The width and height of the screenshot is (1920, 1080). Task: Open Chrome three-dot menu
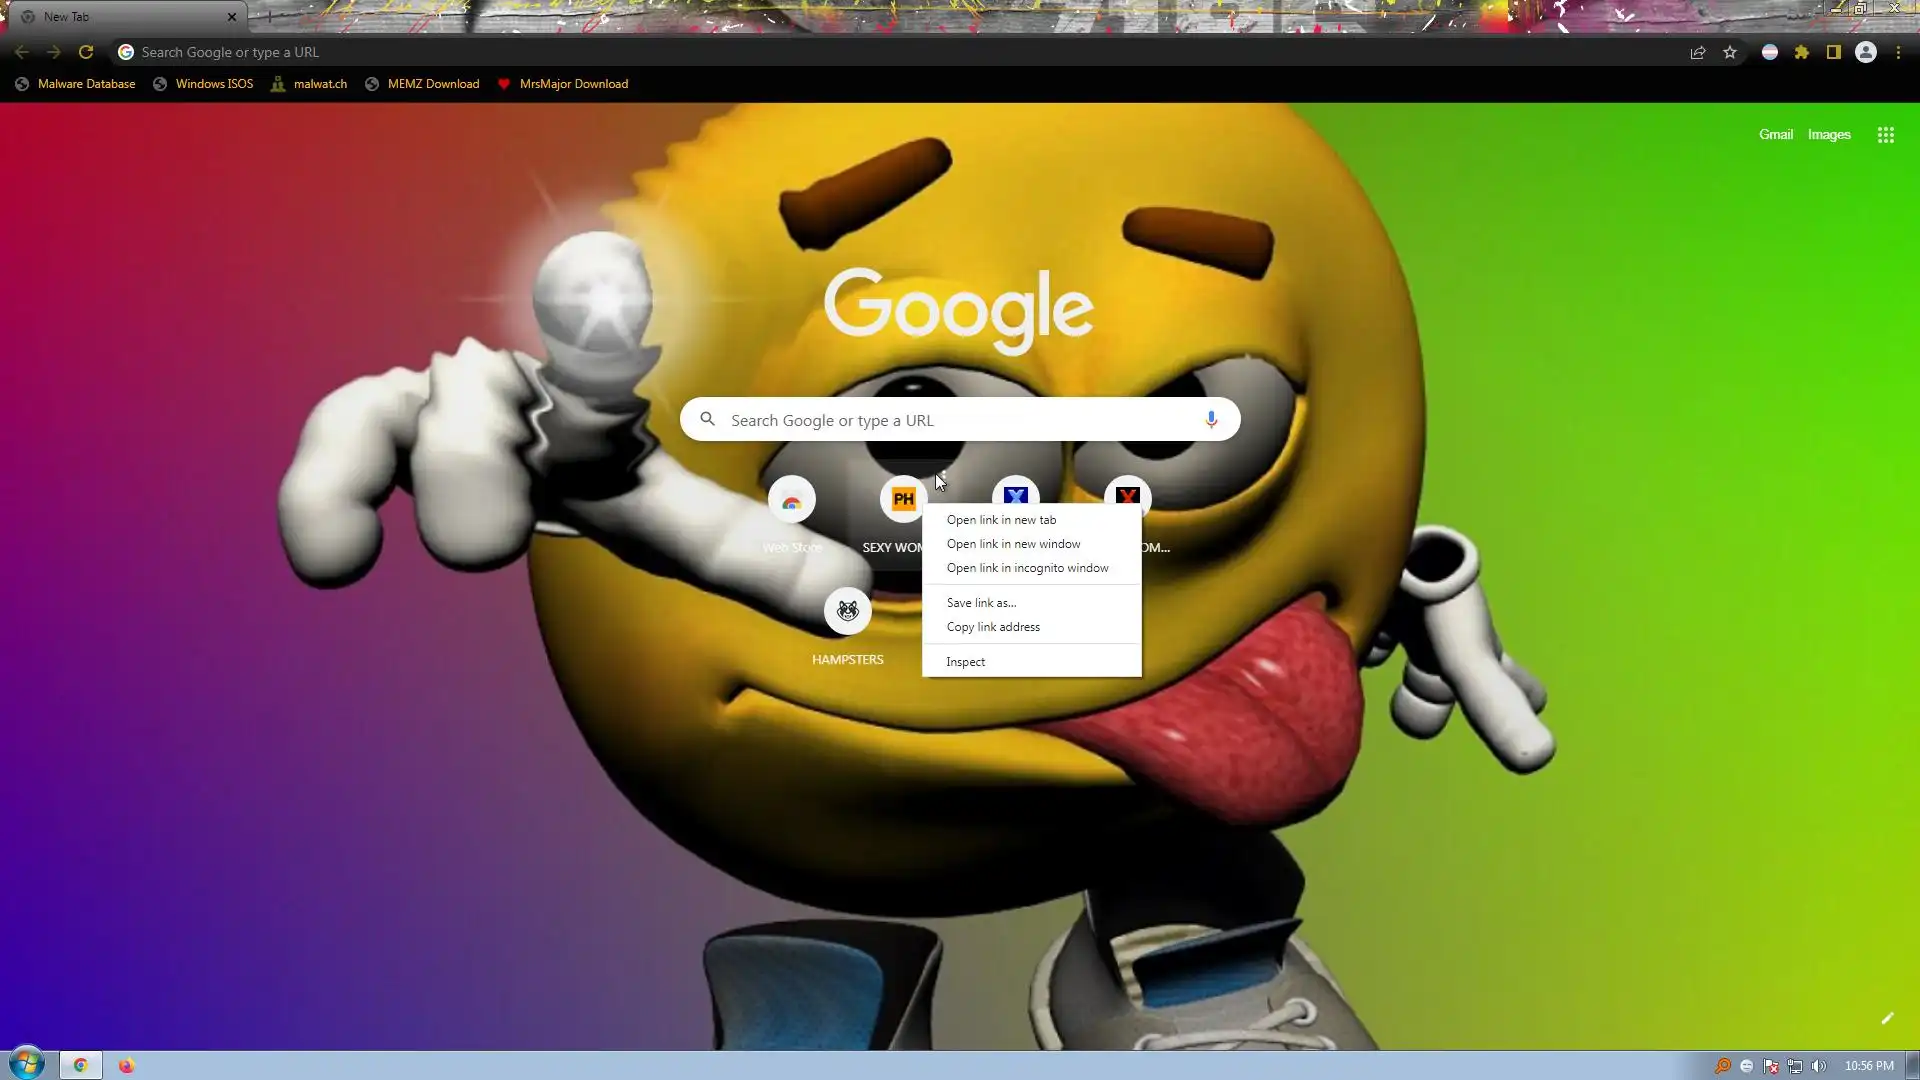click(x=1898, y=52)
